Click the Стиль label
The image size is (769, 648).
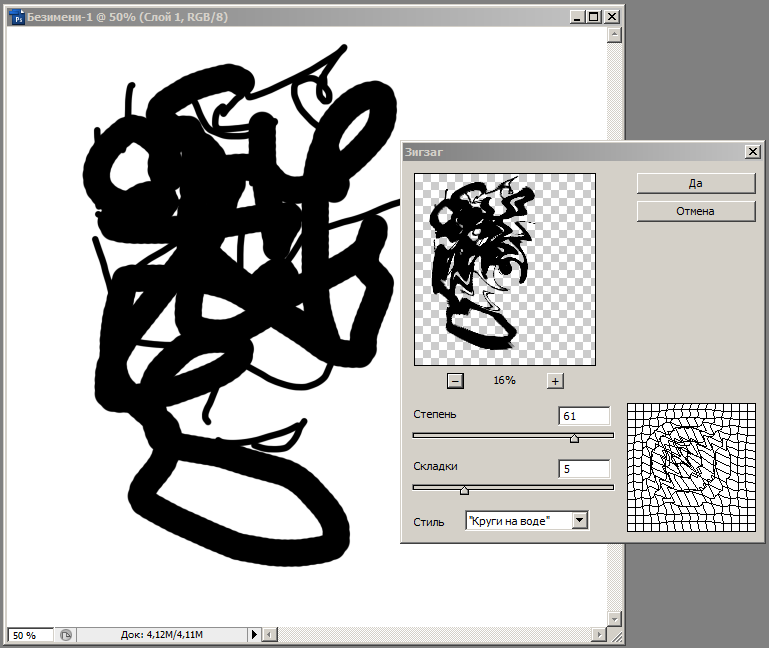[429, 522]
